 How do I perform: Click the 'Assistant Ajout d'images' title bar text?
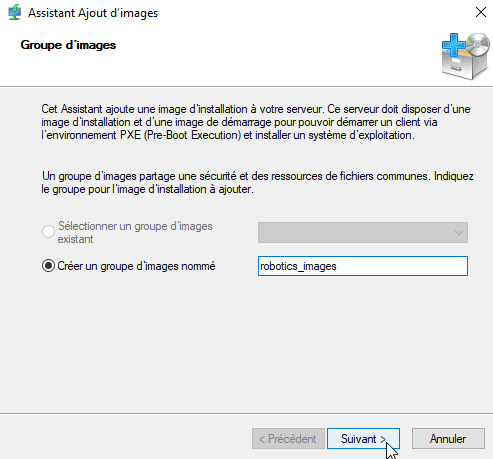(x=93, y=13)
